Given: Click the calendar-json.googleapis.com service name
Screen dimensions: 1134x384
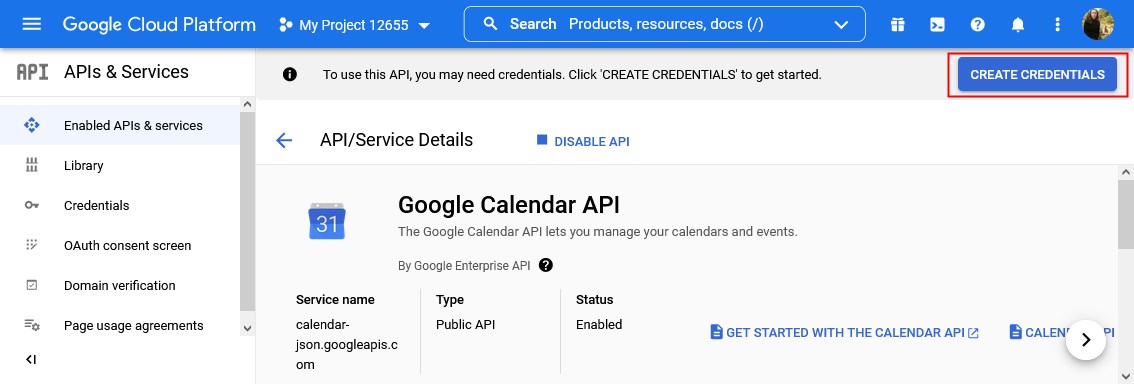Looking at the screenshot, I should click(346, 344).
